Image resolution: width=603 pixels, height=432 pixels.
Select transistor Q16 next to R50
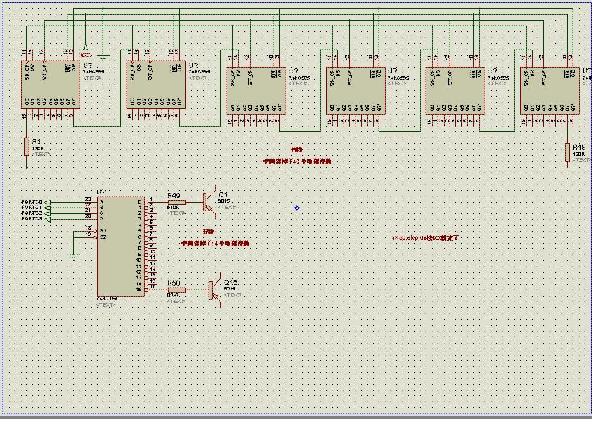coord(214,290)
